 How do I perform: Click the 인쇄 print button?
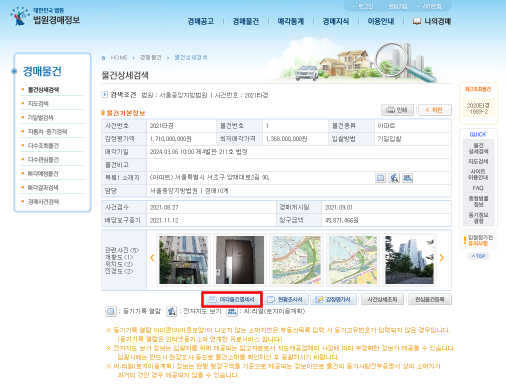(x=397, y=110)
